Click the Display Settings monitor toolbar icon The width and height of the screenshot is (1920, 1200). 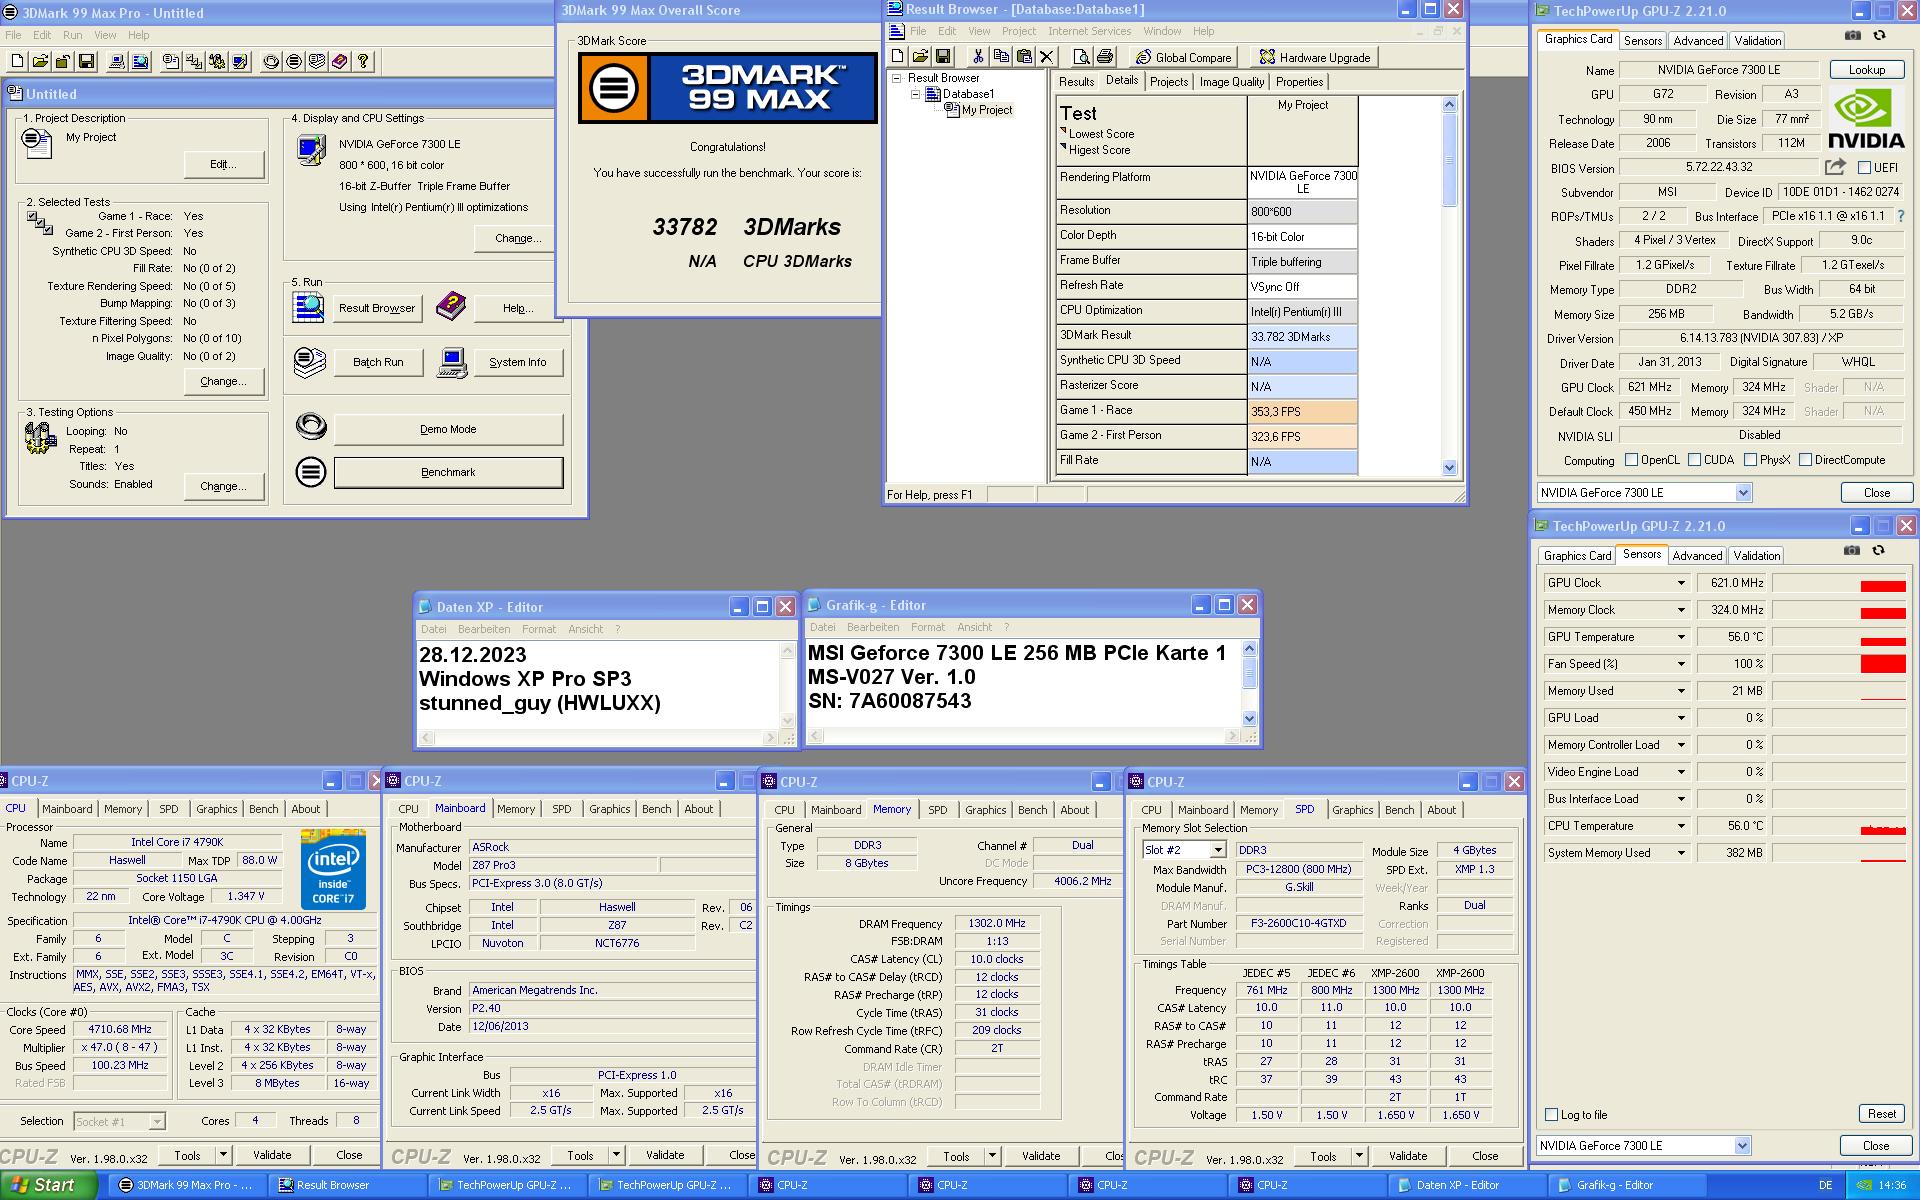240,62
